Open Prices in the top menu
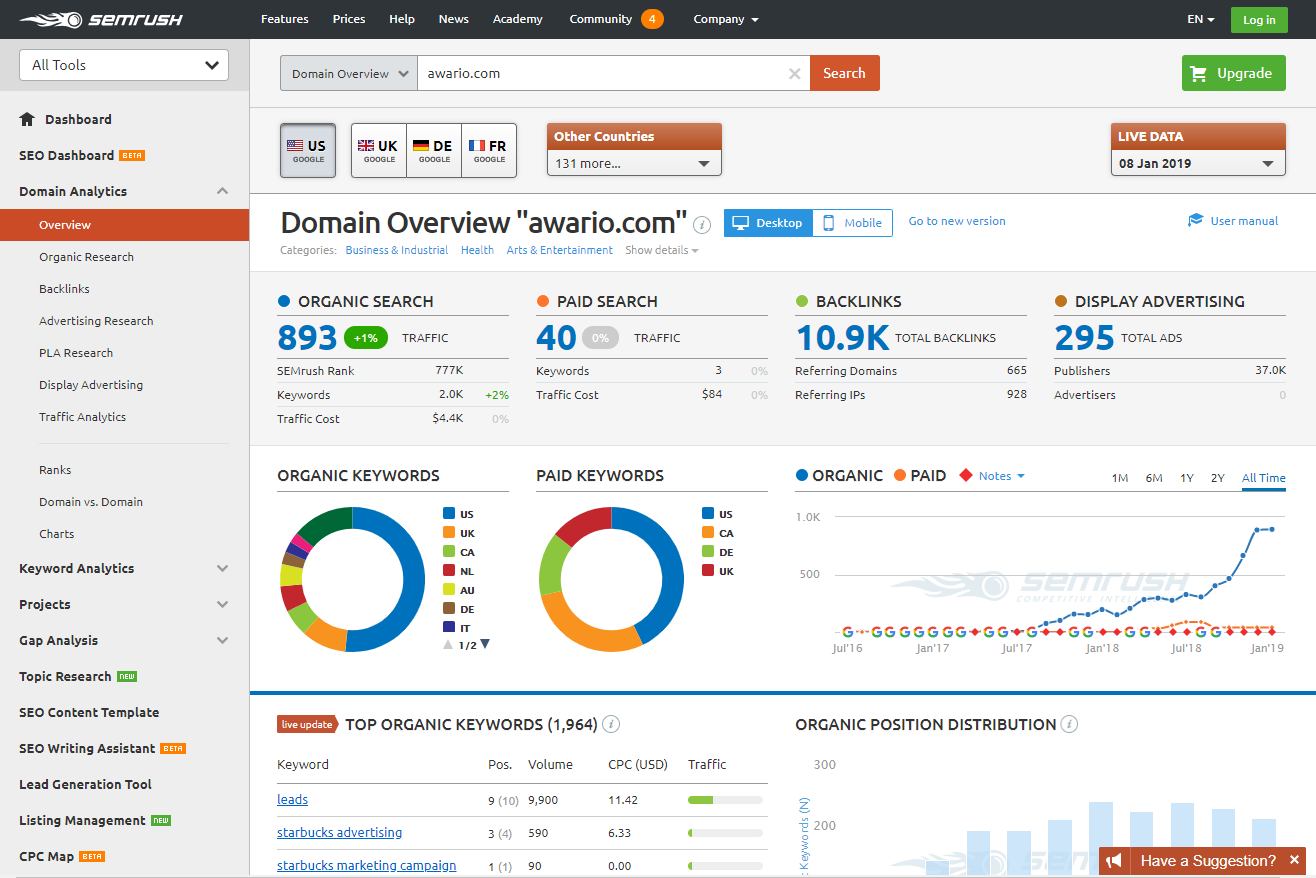 [x=348, y=19]
